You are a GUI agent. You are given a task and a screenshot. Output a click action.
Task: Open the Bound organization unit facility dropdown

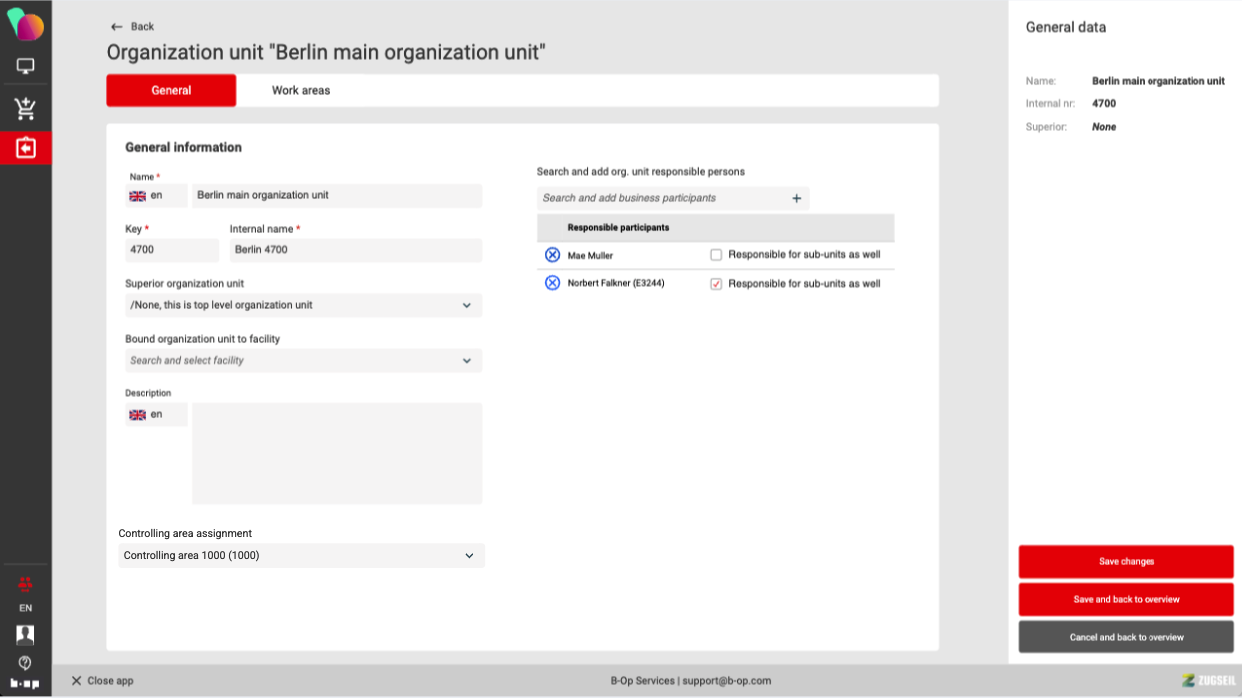pyautogui.click(x=466, y=360)
